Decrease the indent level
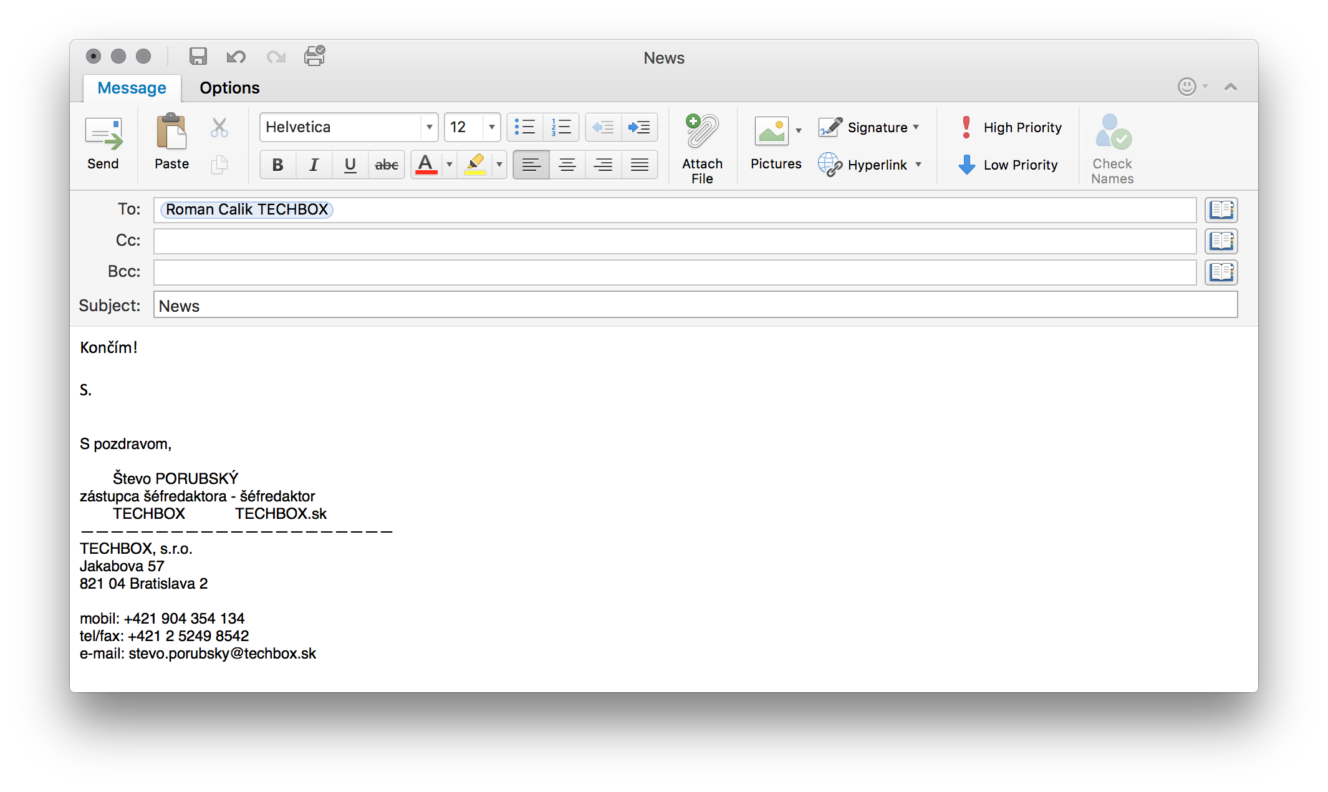The height and width of the screenshot is (792, 1328). (603, 127)
